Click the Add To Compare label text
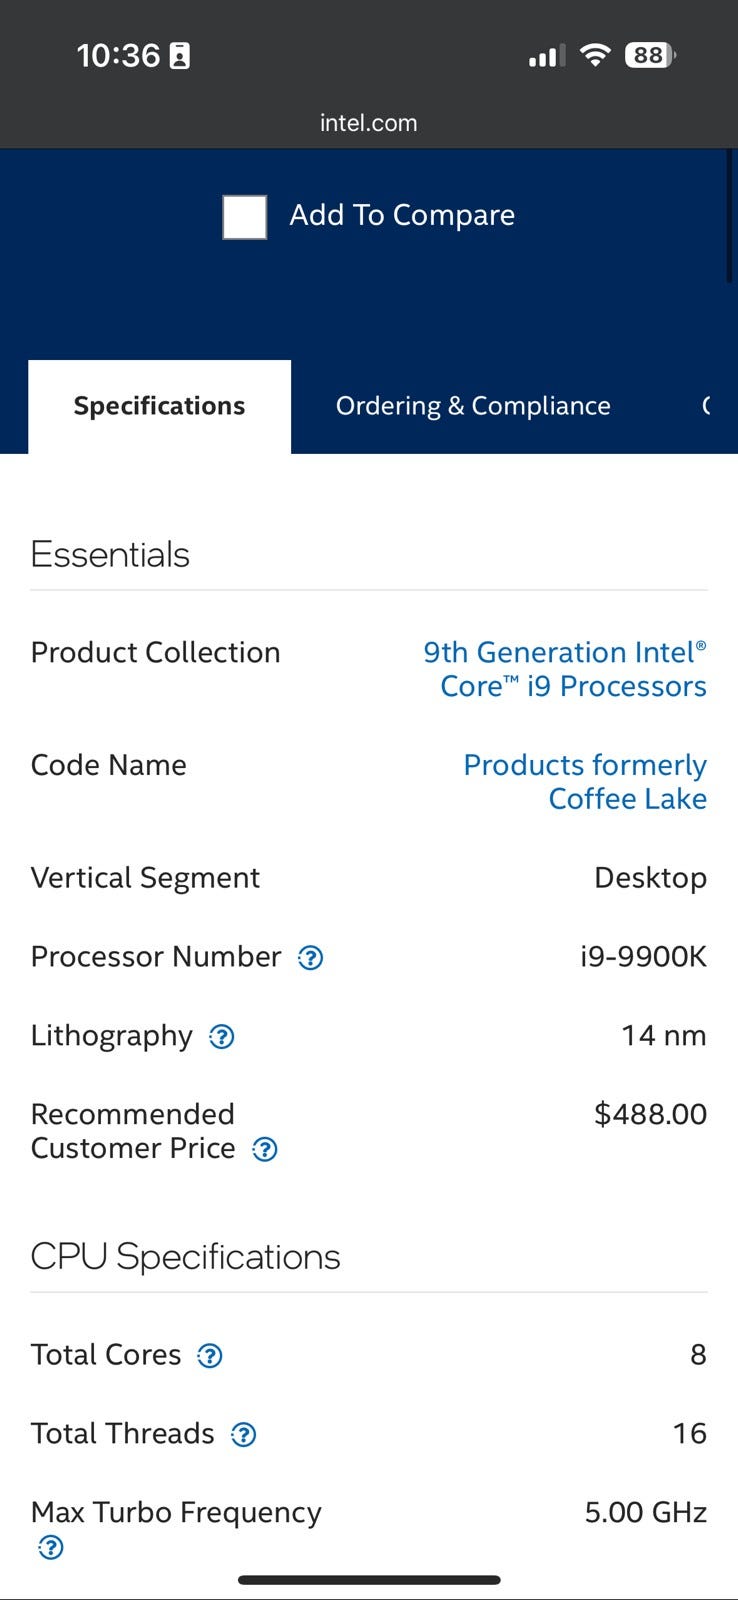Screen dimensions: 738x1600 coord(402,215)
